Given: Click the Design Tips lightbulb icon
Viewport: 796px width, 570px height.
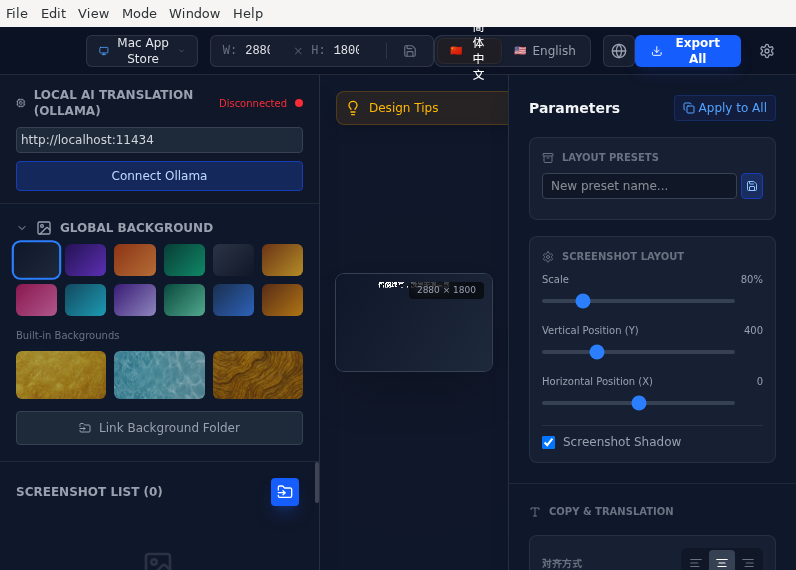Looking at the screenshot, I should coord(353,108).
